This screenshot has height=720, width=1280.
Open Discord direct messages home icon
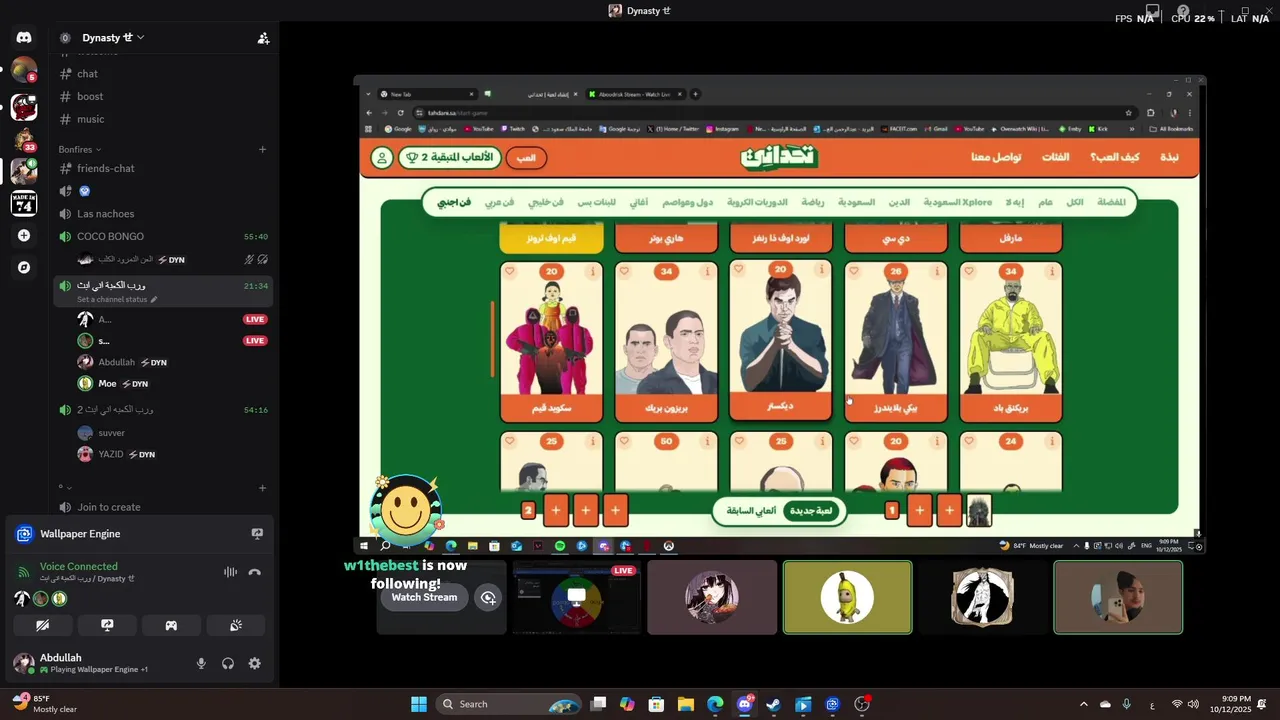24,37
